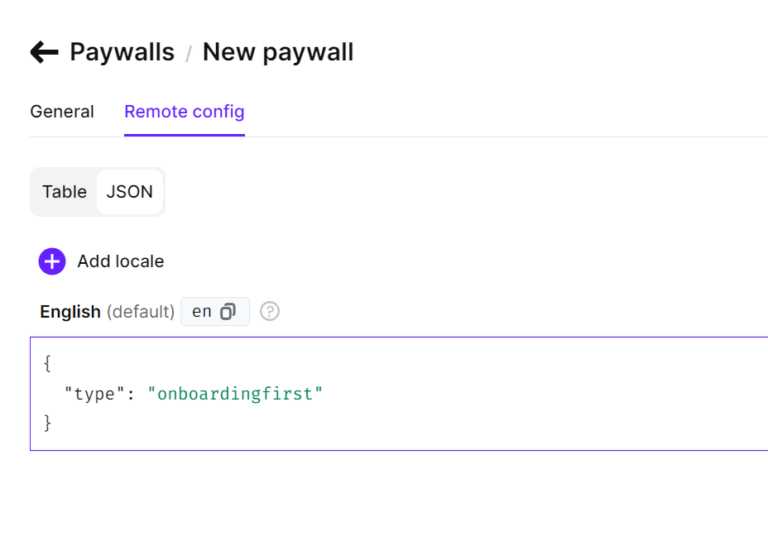Click the (default) locale text
Screen dimensions: 768x541
(141, 312)
